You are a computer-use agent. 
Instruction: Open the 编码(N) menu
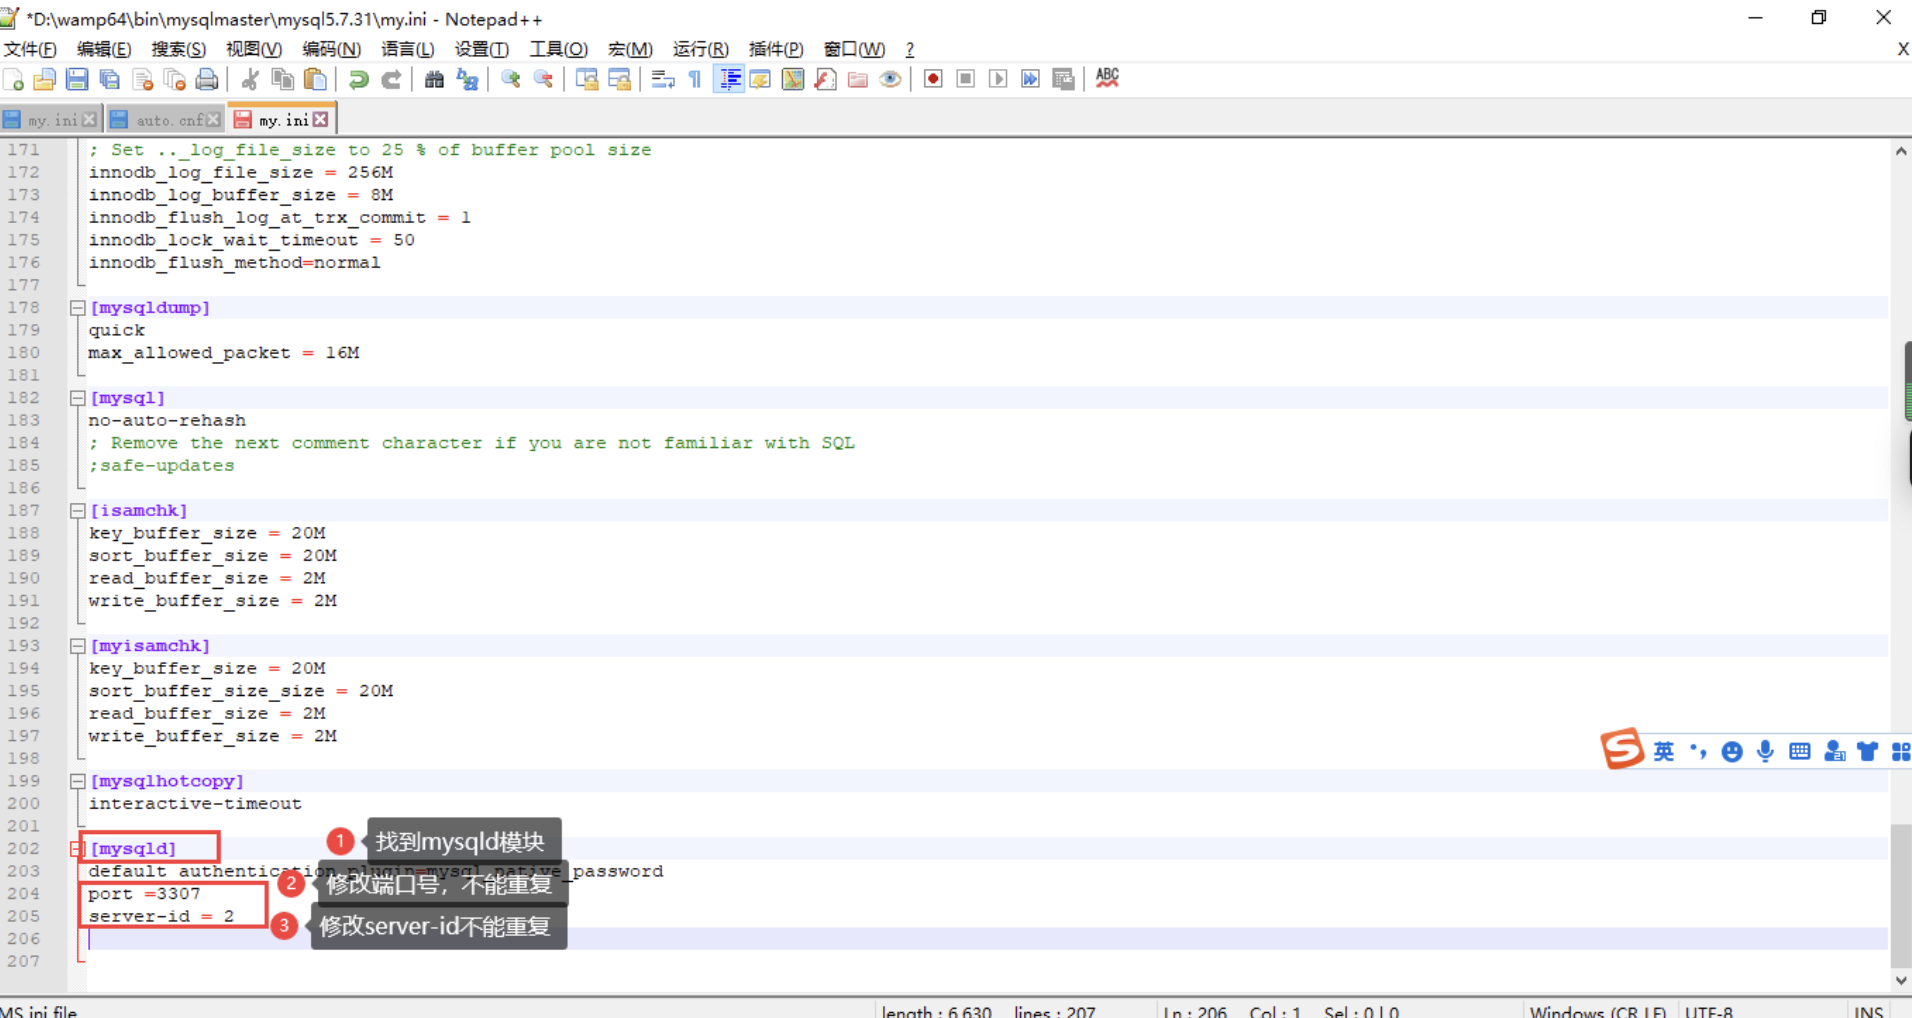pos(331,49)
